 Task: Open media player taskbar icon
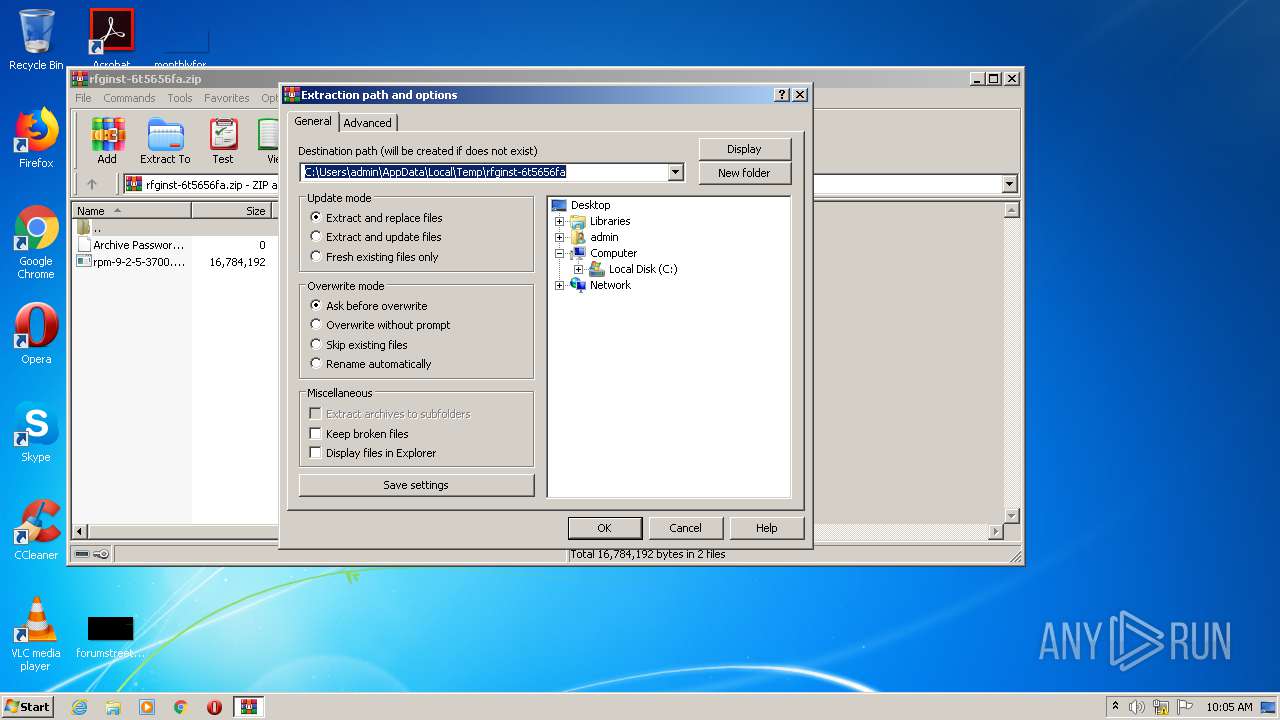pos(147,707)
